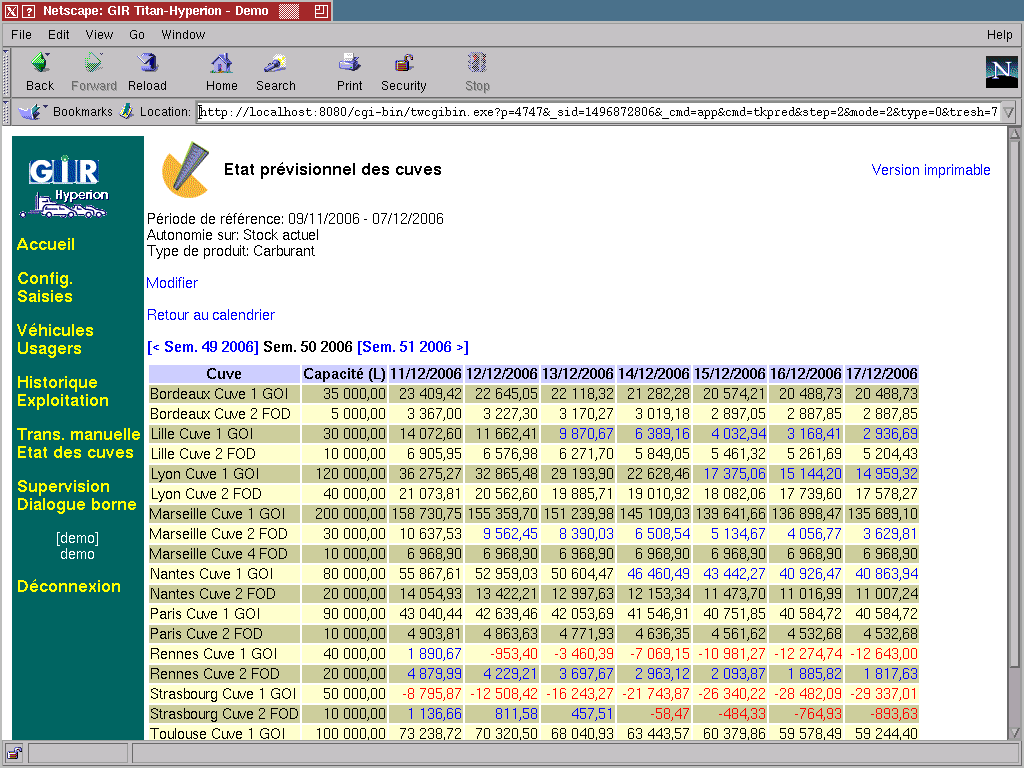Open the Edit menu

pyautogui.click(x=58, y=35)
